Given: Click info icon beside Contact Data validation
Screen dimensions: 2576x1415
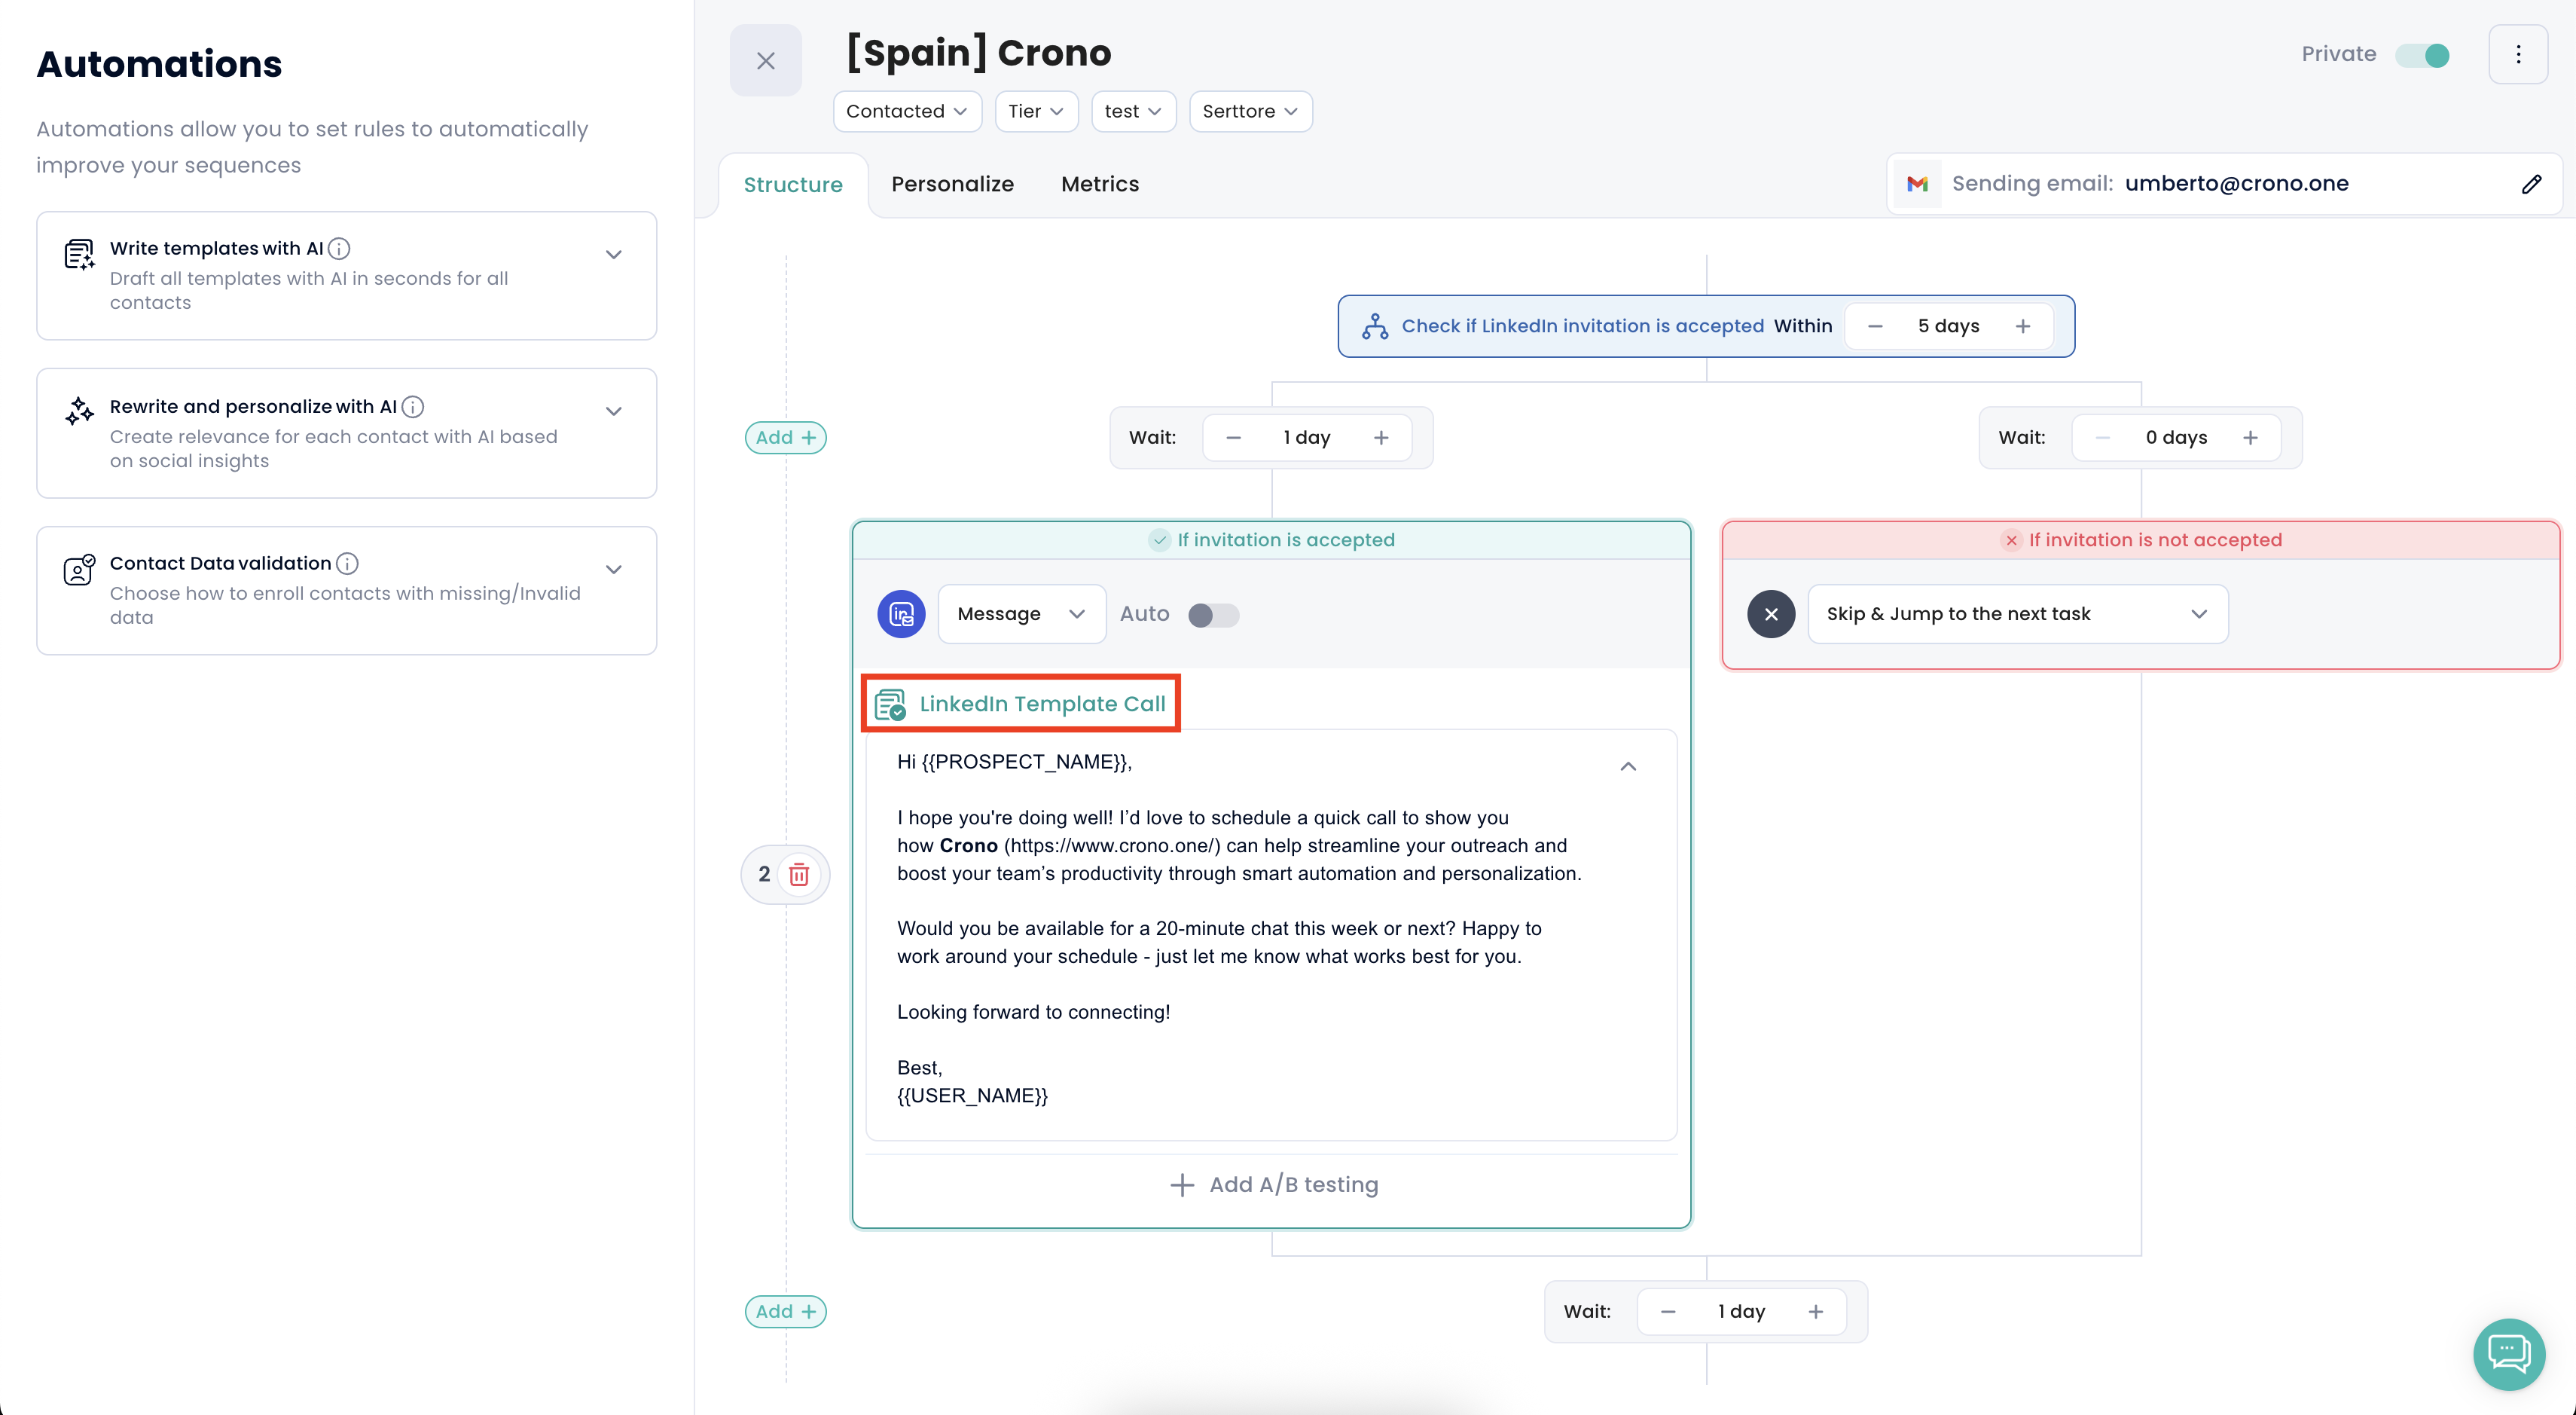Looking at the screenshot, I should tap(347, 563).
